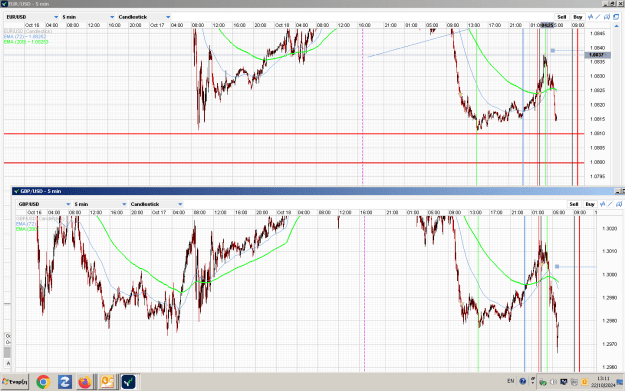Click Buy button on GBP/USD chart
This screenshot has height=391, width=625.
[x=590, y=204]
